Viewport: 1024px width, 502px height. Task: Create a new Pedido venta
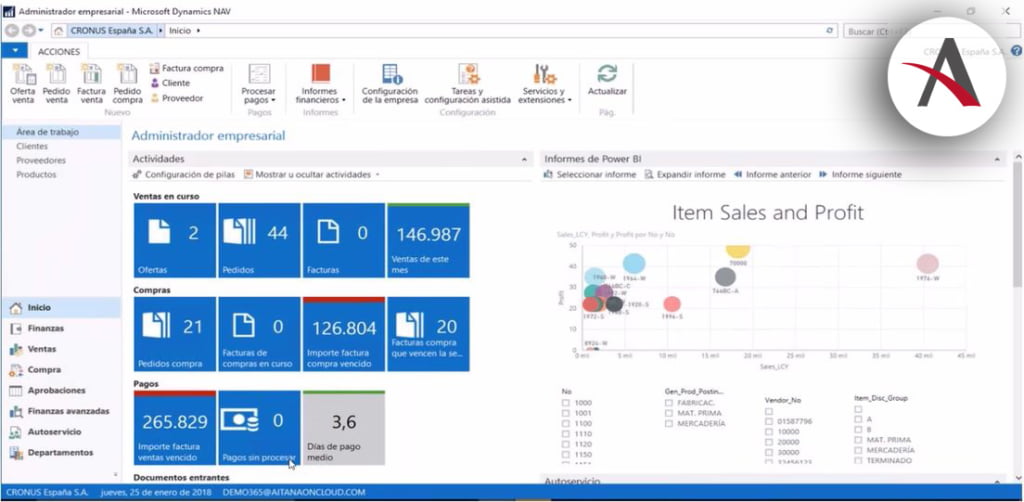pos(56,84)
